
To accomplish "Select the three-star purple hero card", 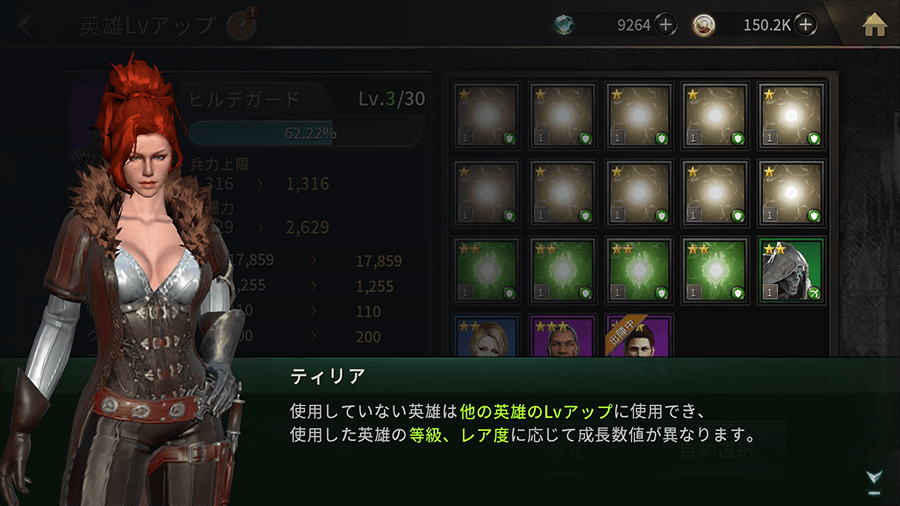I will [x=562, y=336].
